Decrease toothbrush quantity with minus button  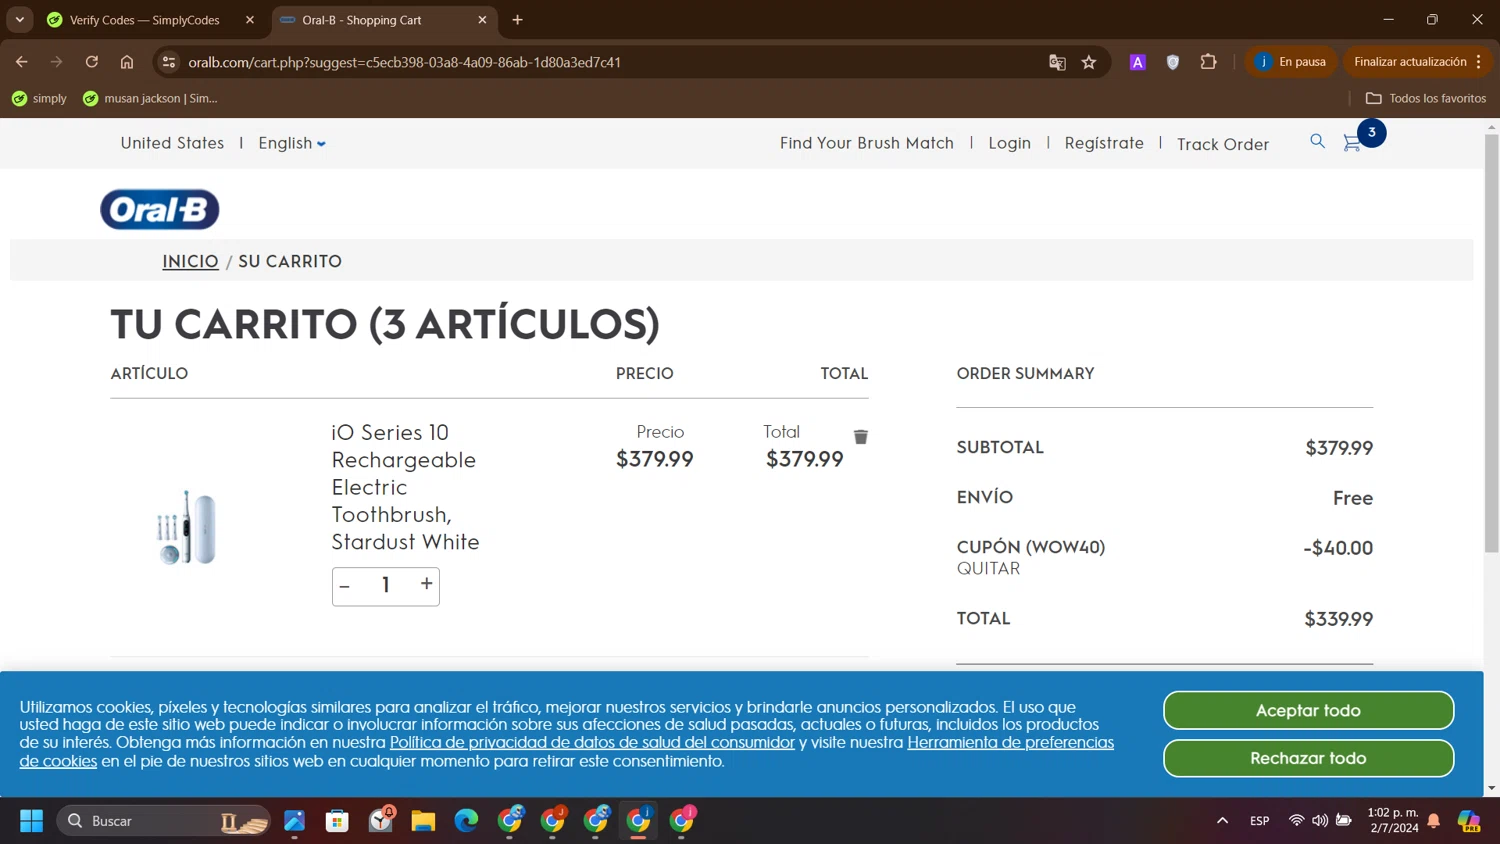click(345, 586)
